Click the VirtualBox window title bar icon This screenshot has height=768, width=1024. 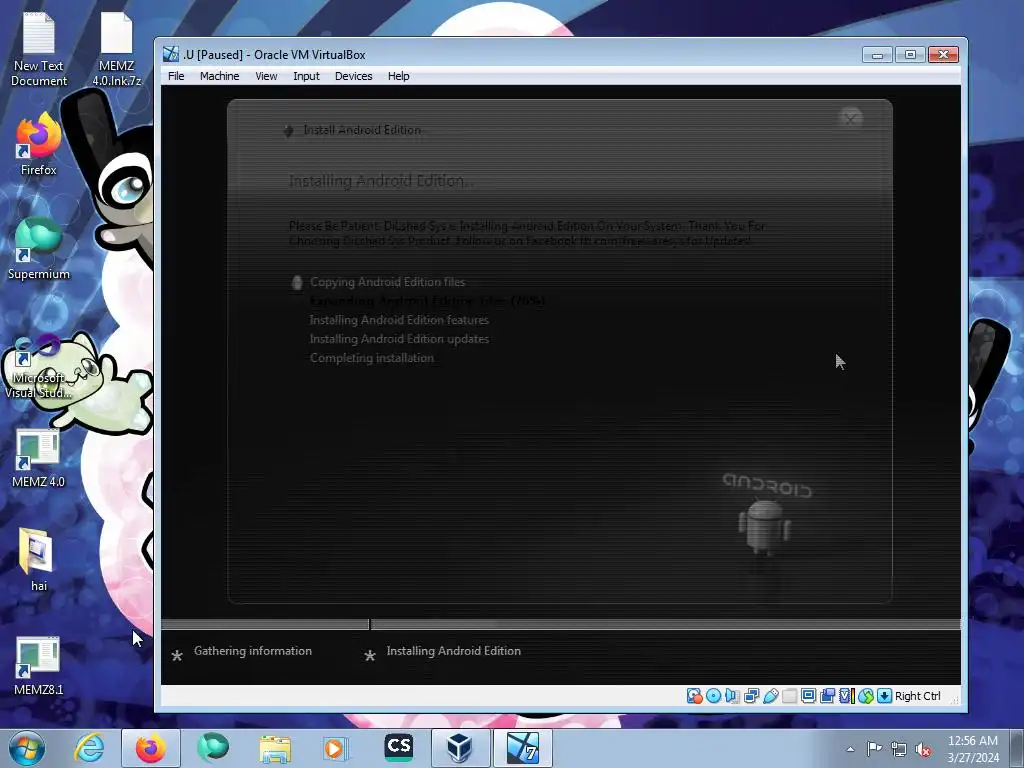point(171,54)
